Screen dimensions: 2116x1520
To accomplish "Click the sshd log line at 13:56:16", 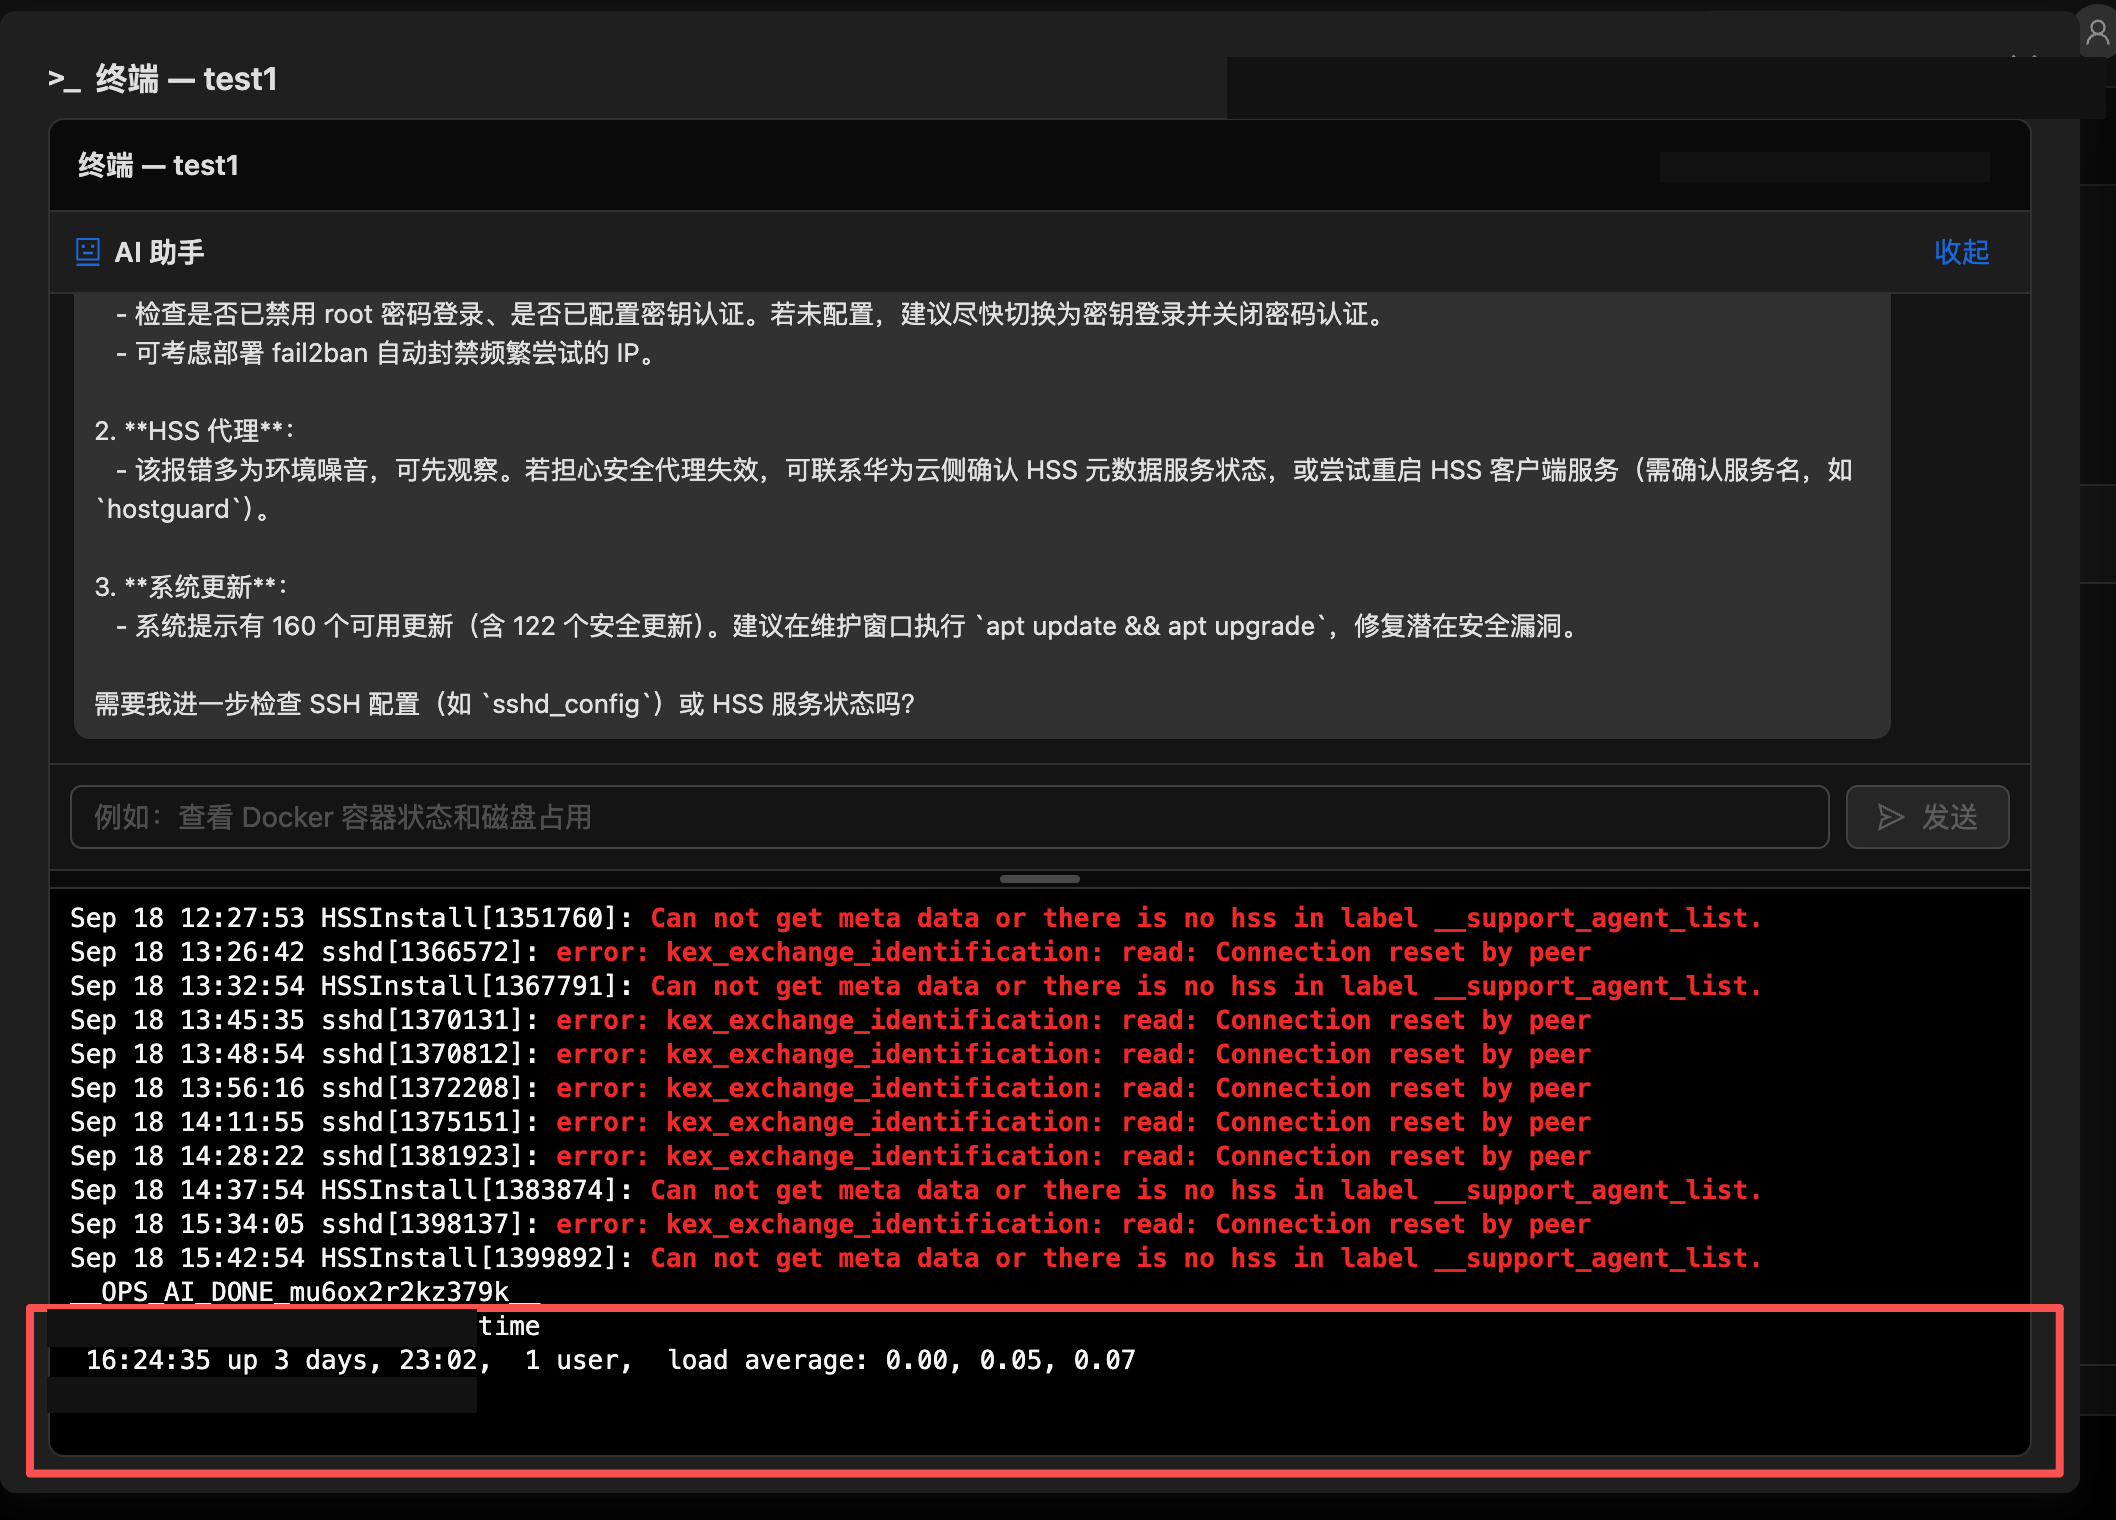I will click(x=830, y=1088).
